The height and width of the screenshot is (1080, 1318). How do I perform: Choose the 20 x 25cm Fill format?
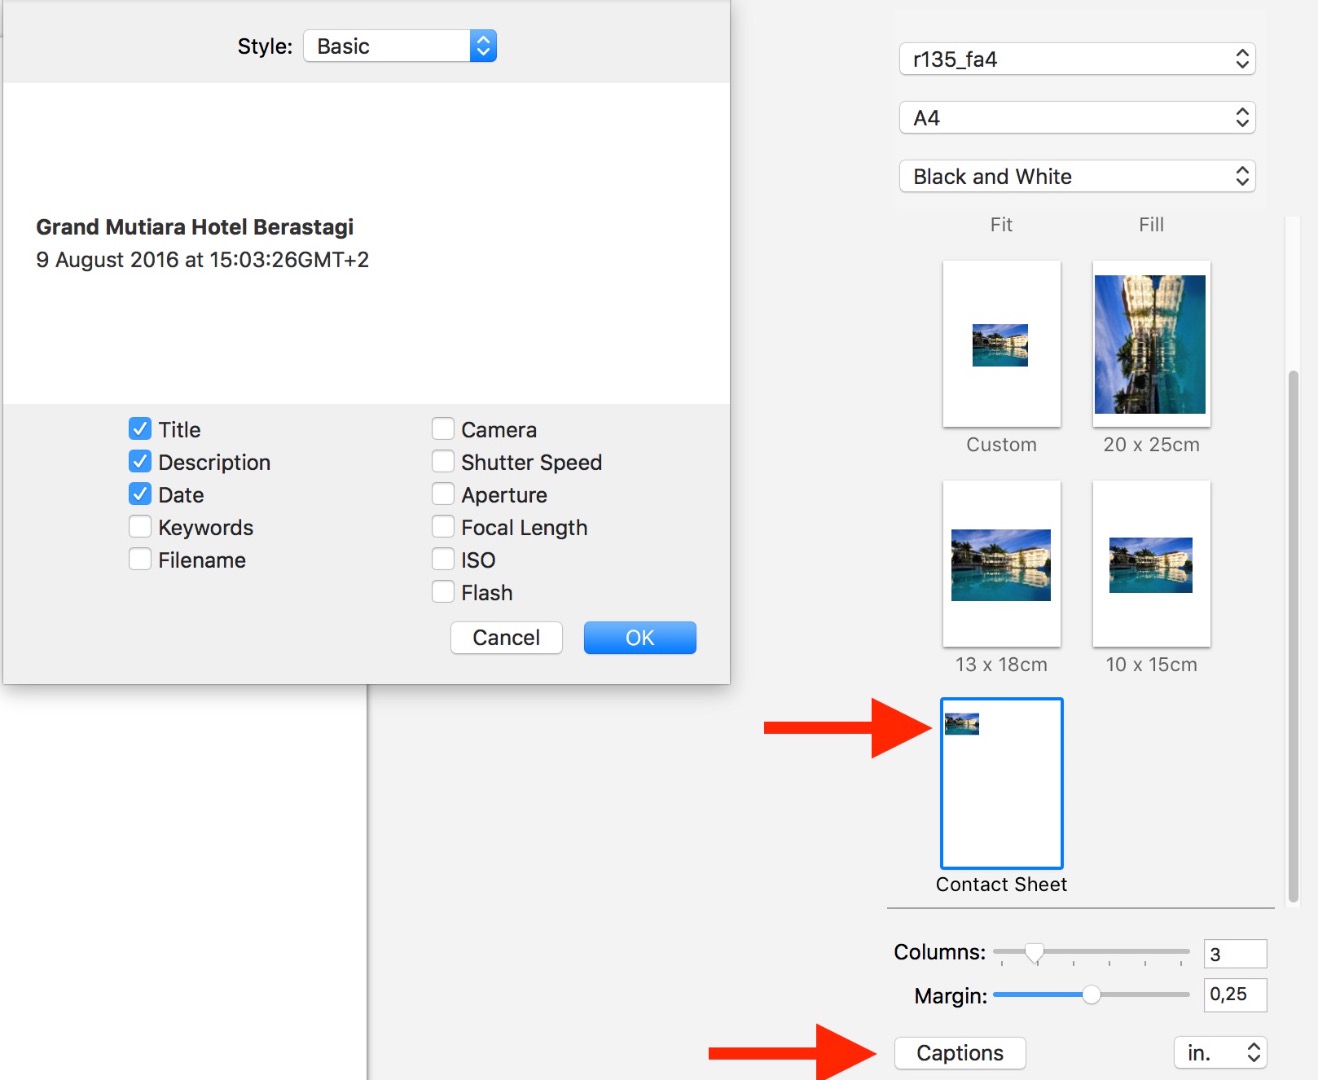pos(1150,344)
